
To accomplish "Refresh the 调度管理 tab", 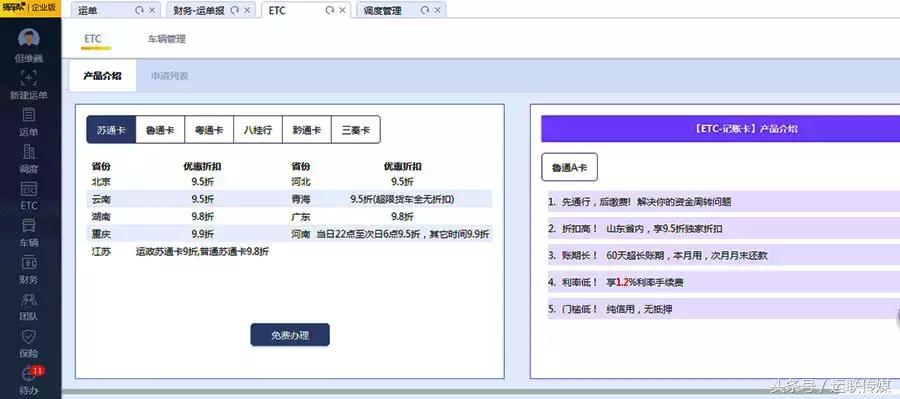I will click(x=425, y=10).
